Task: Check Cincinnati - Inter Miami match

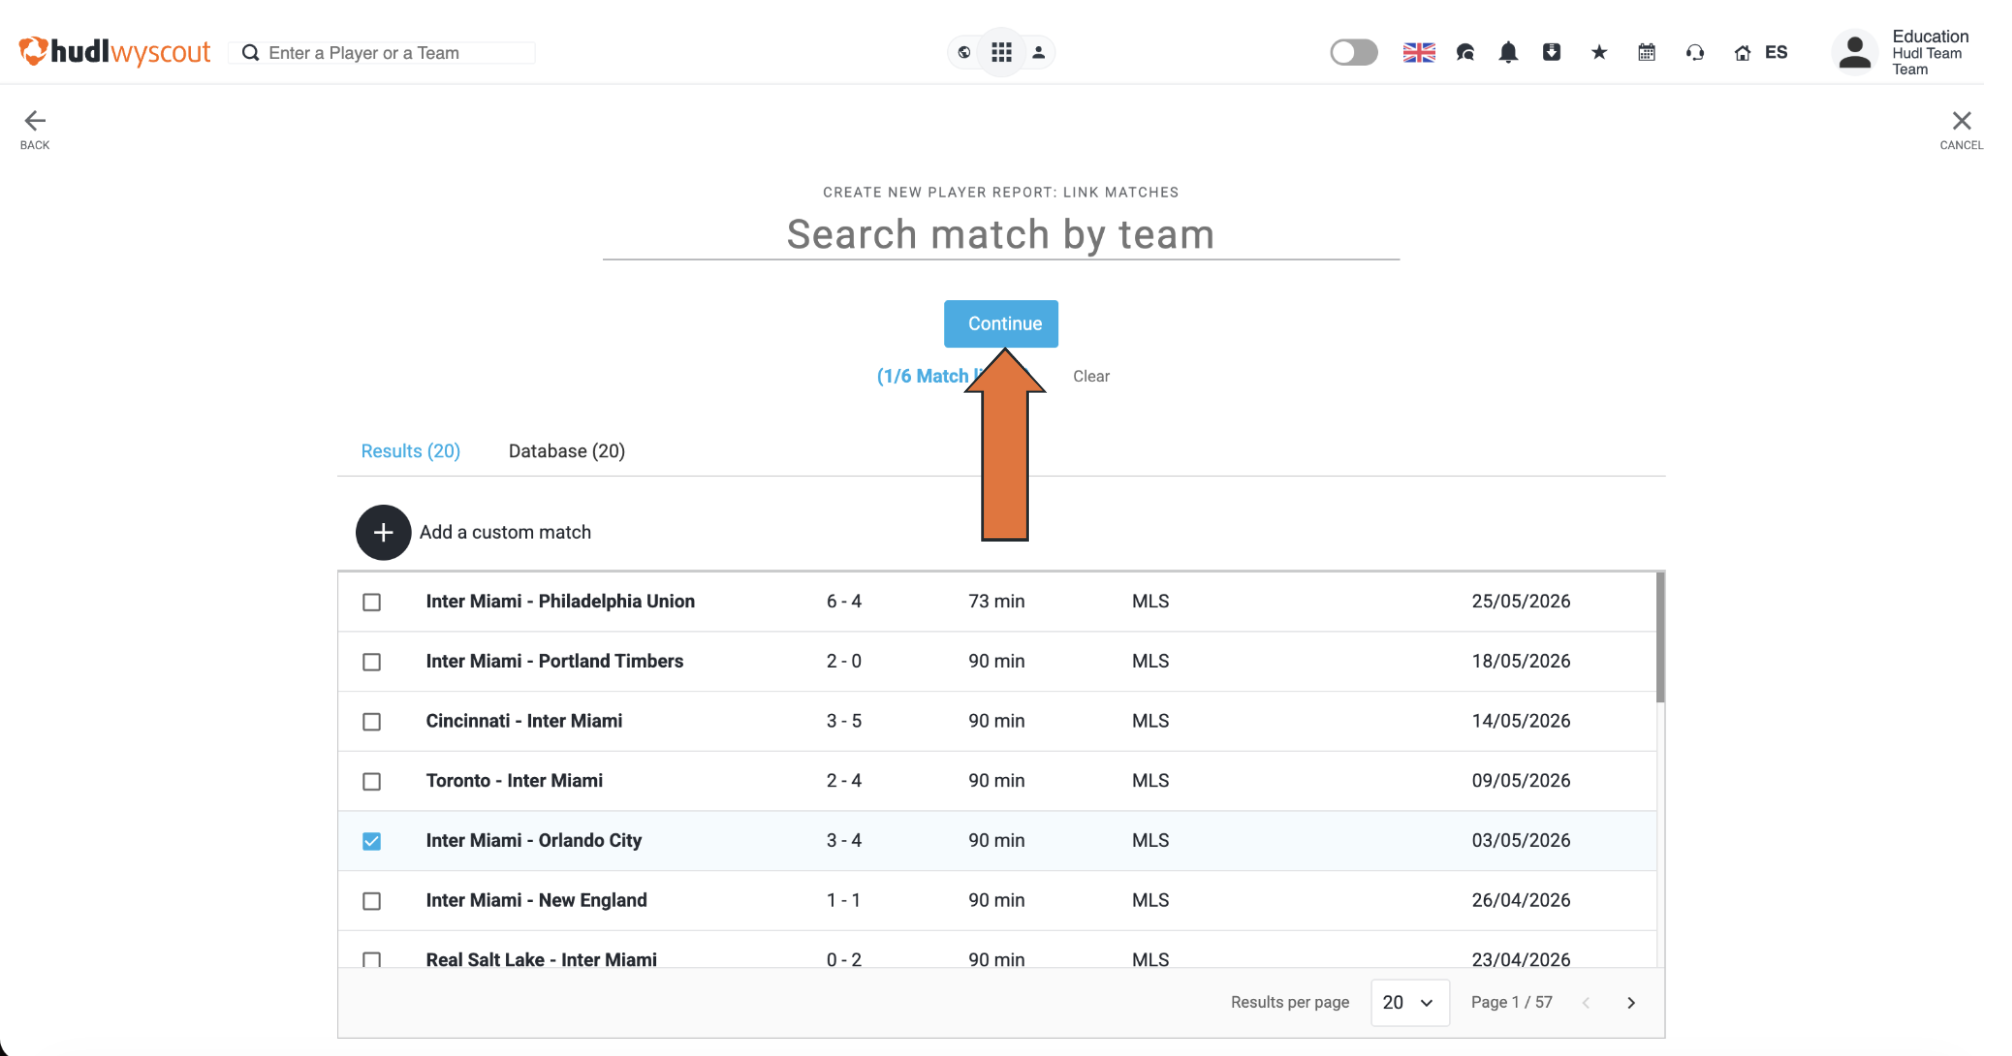Action: click(372, 722)
